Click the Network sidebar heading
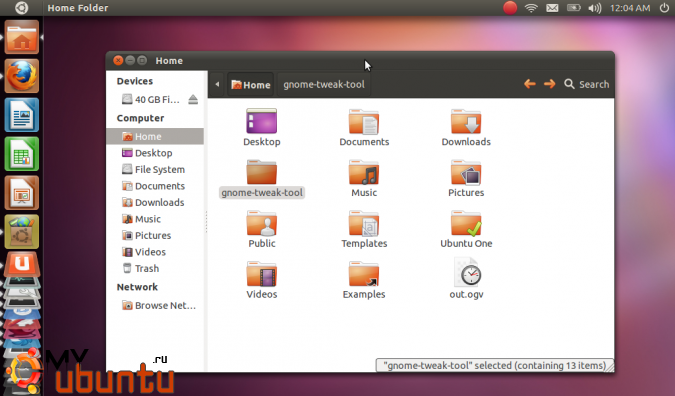The image size is (675, 396). pos(137,287)
